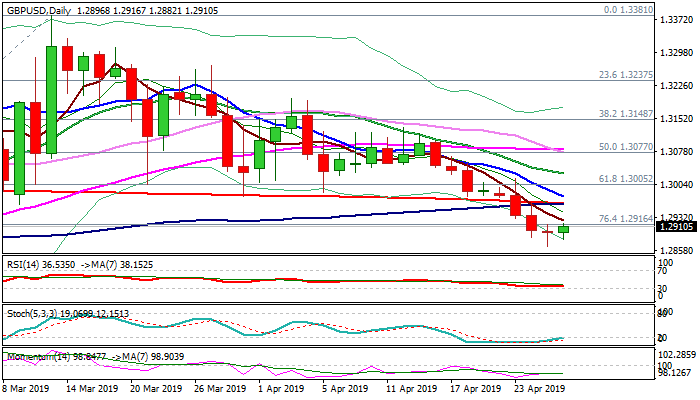Click the GBPUSD,Daily chart title
This screenshot has width=700, height=400.
click(x=40, y=7)
